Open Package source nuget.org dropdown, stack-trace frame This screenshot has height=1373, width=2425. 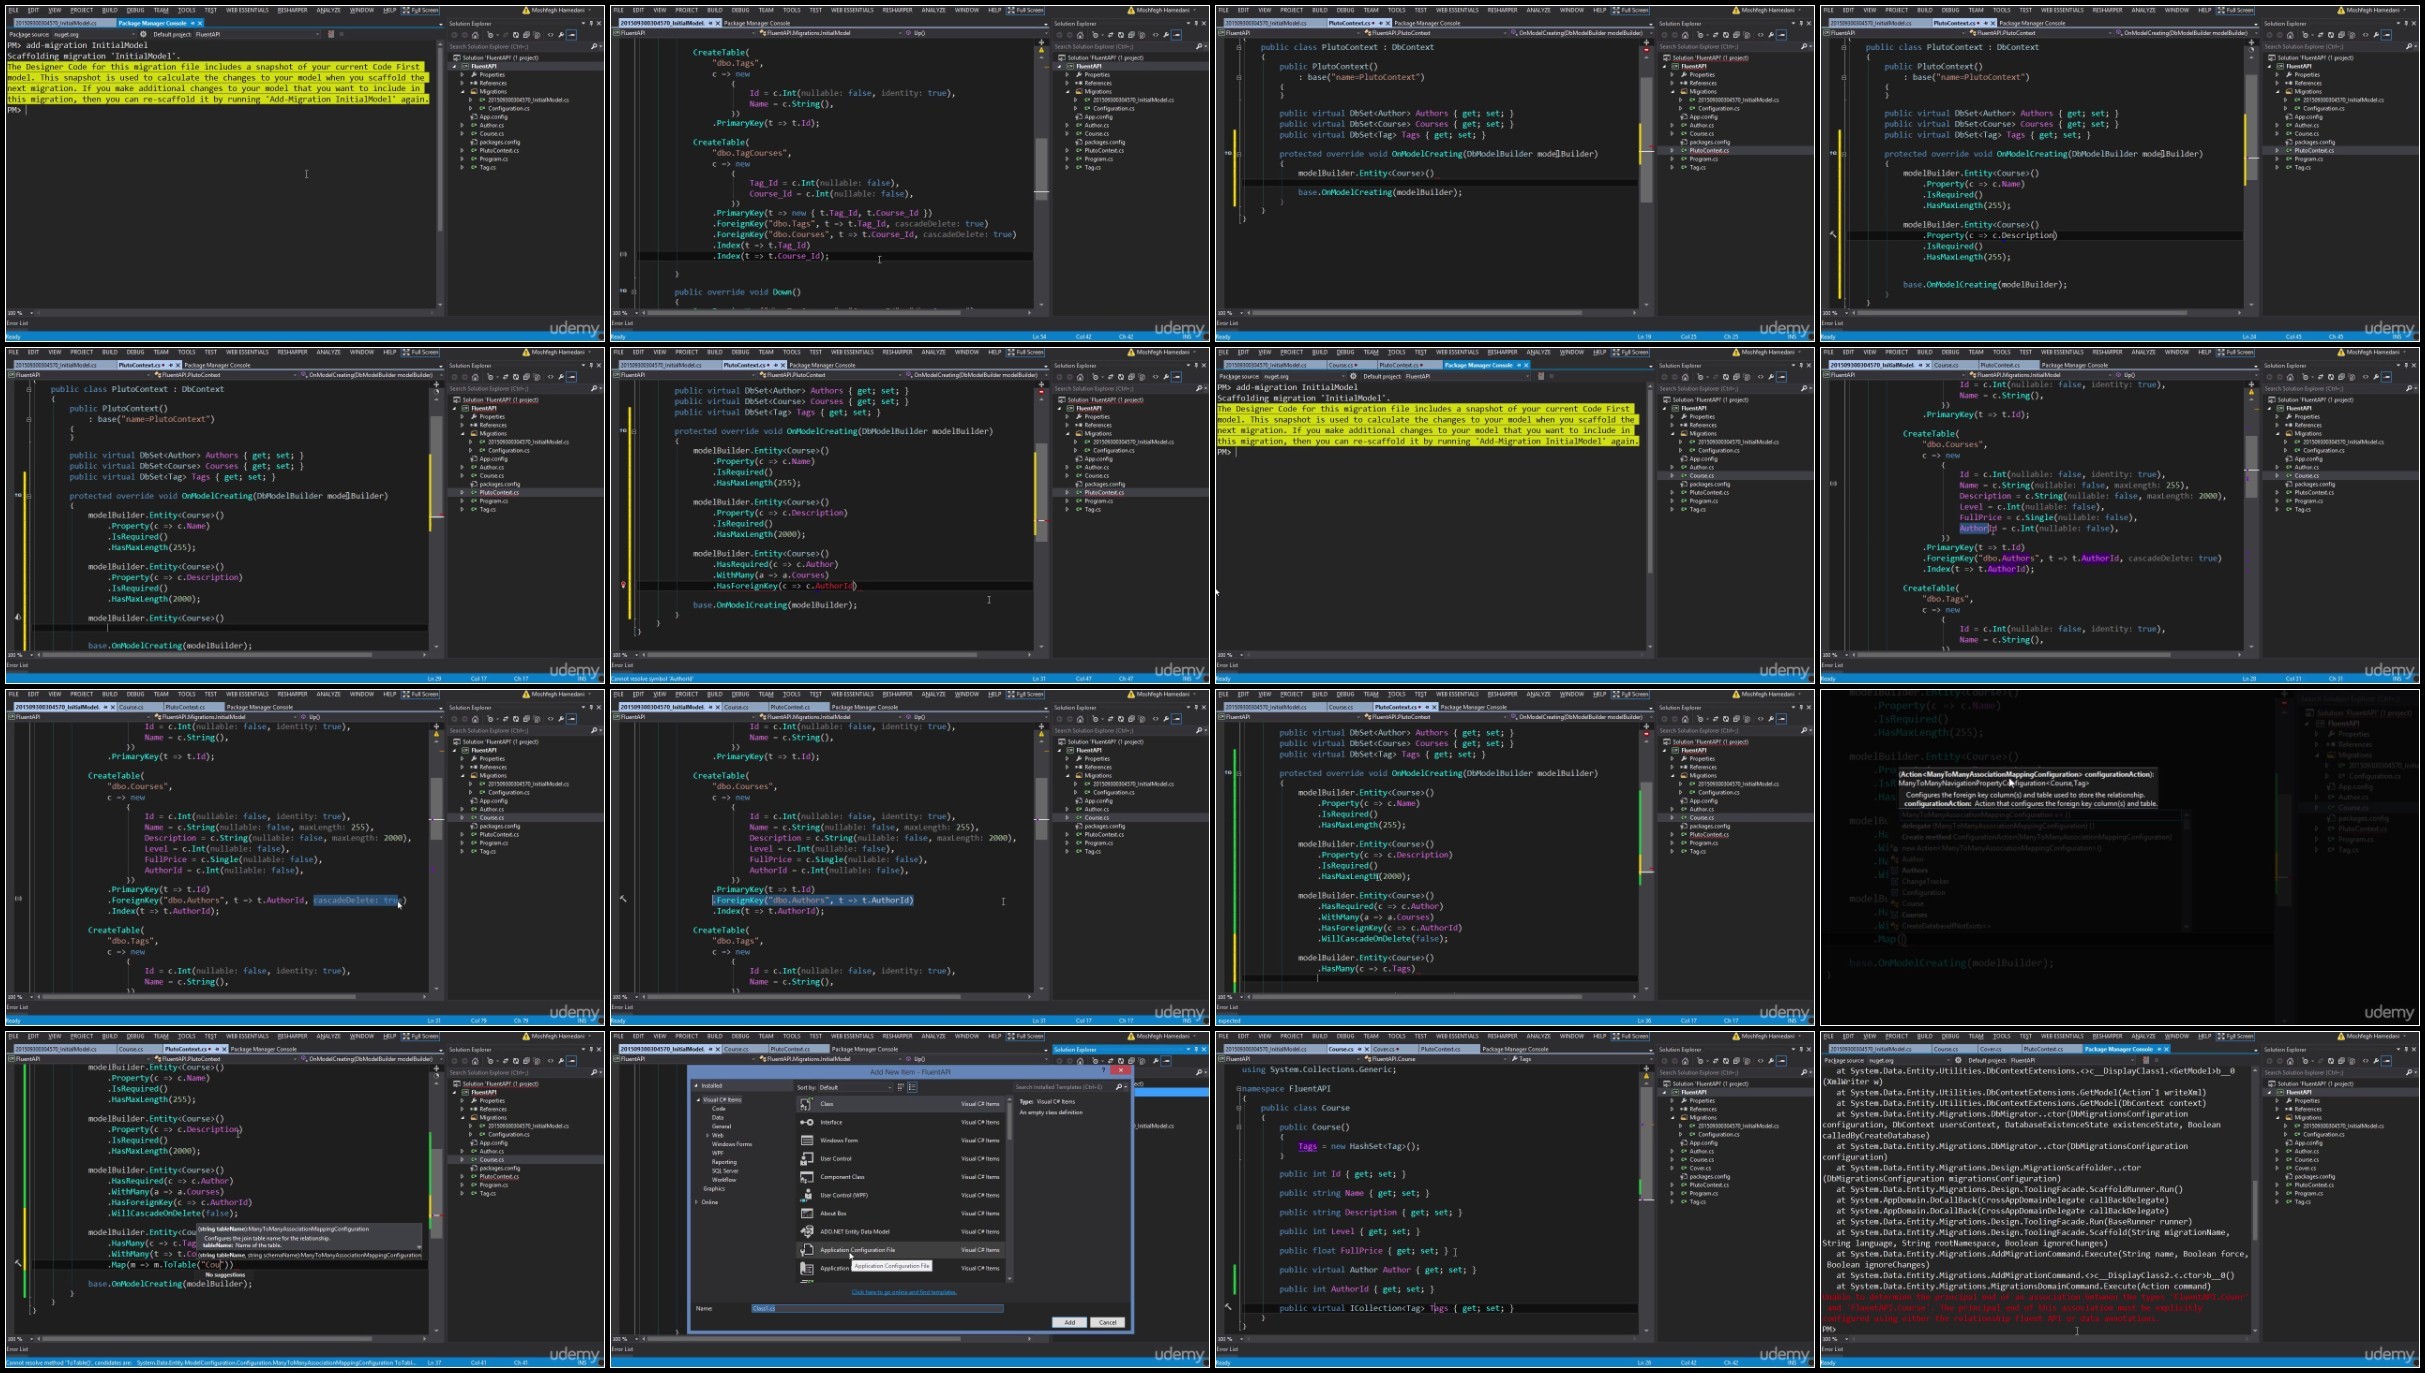tap(1909, 1060)
